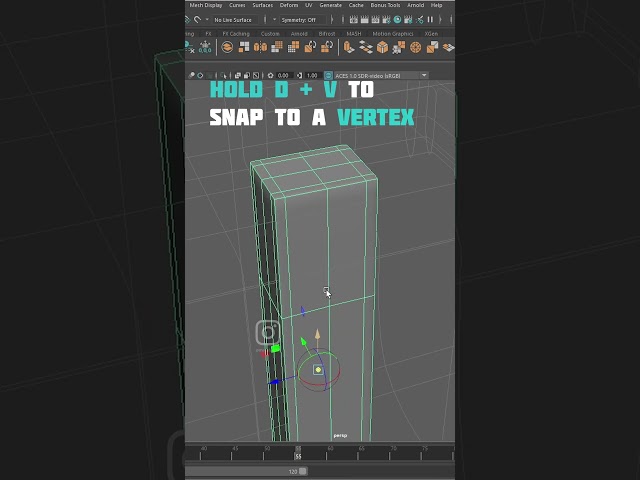Switch to the XGen shelf tab

click(x=431, y=34)
